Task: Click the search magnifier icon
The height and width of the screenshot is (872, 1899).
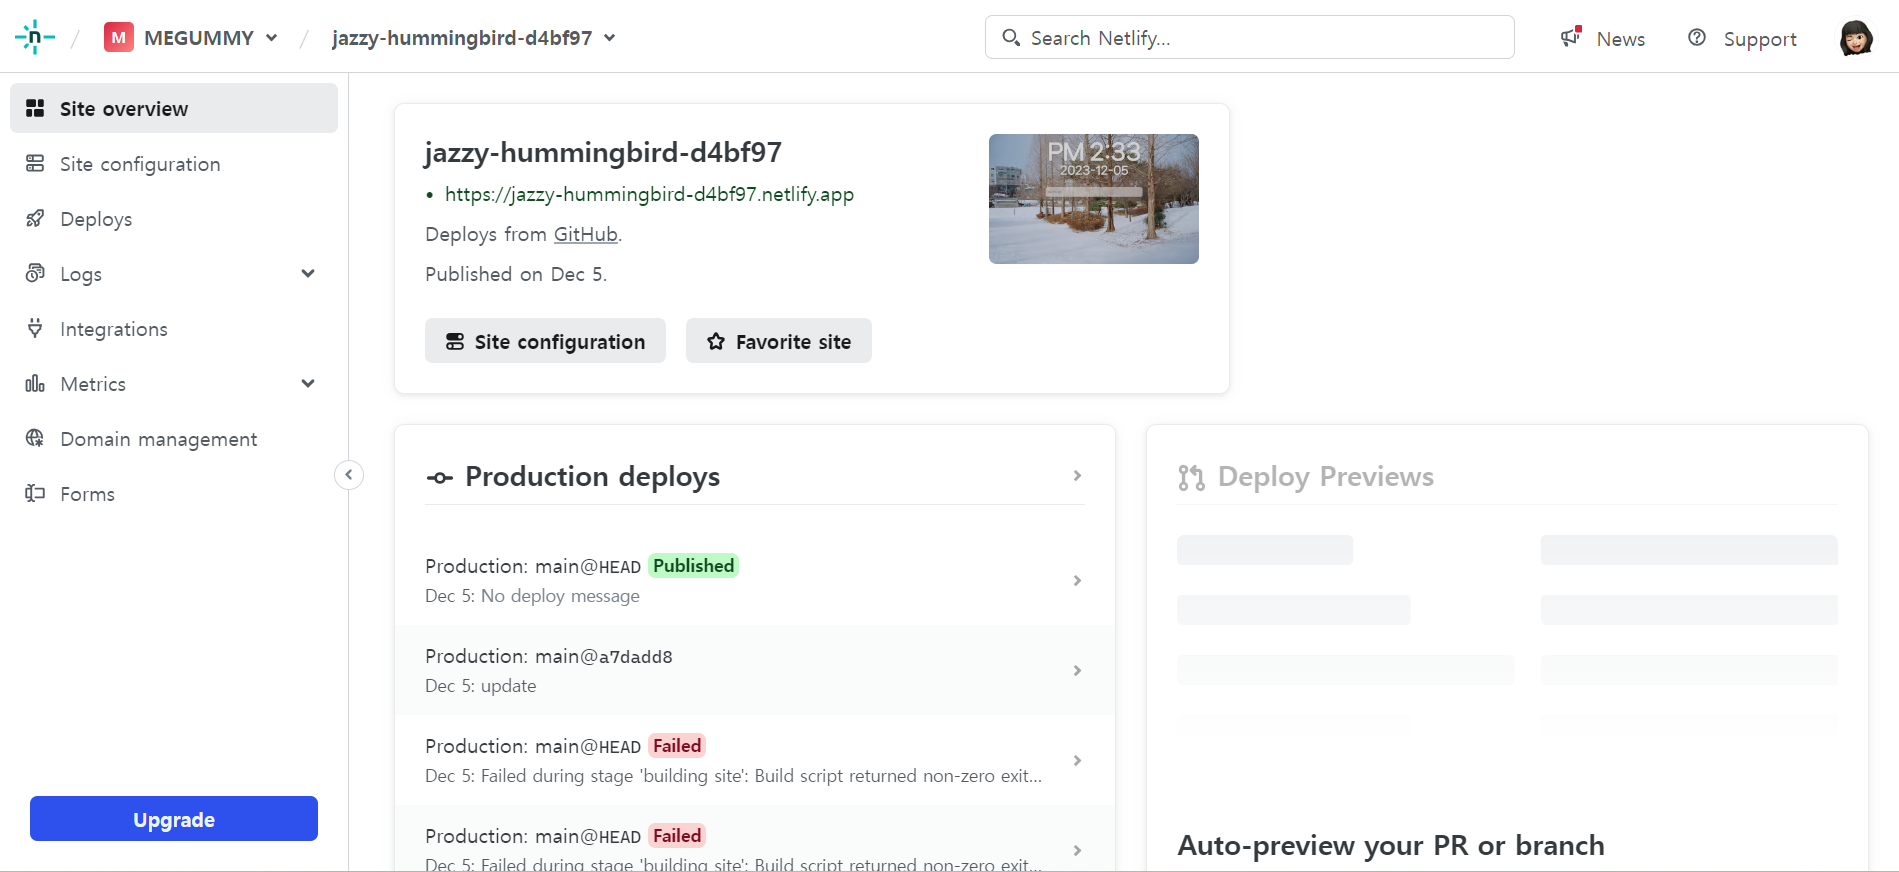Action: coord(1011,37)
